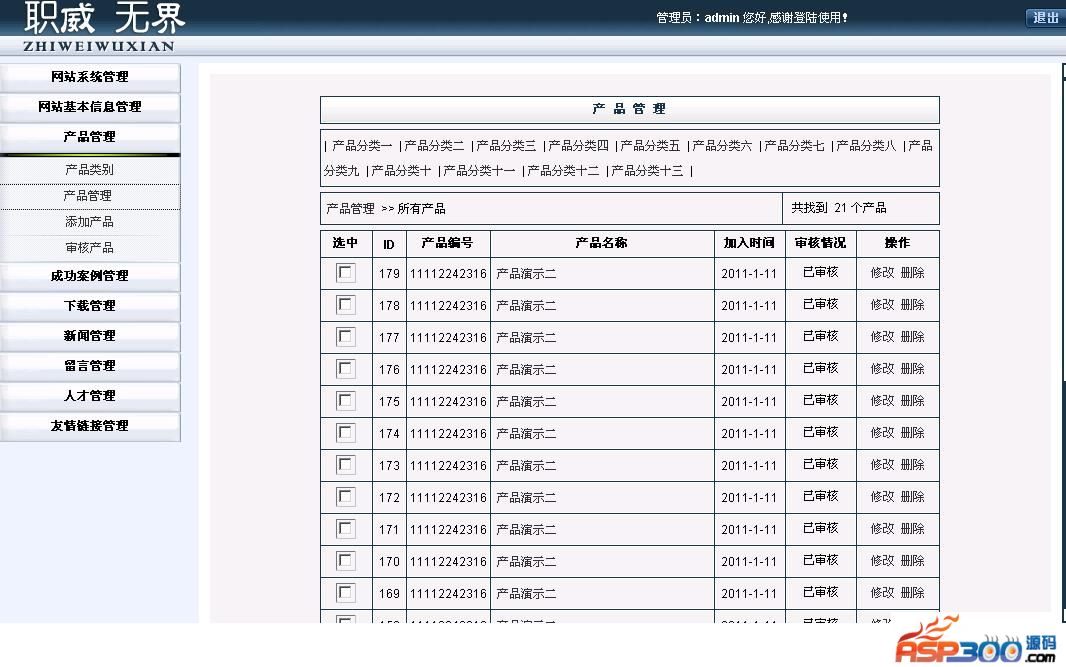The image size is (1066, 667).
Task: Click 修改 for product ID 178
Action: (882, 305)
